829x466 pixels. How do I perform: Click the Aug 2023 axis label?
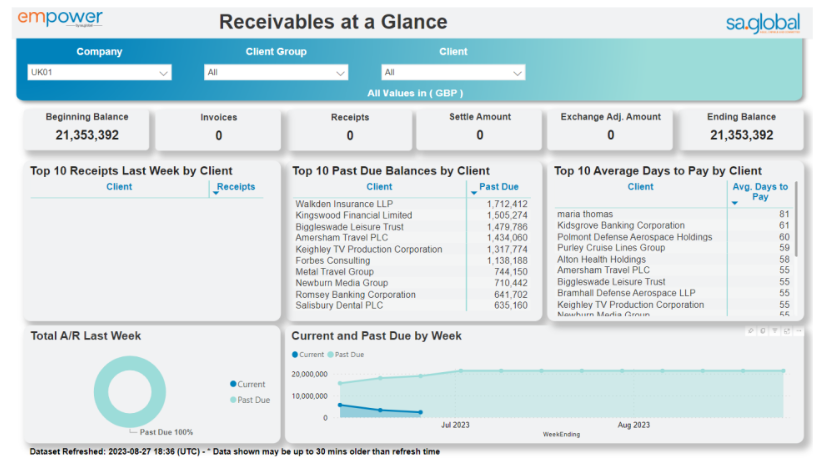click(x=633, y=425)
